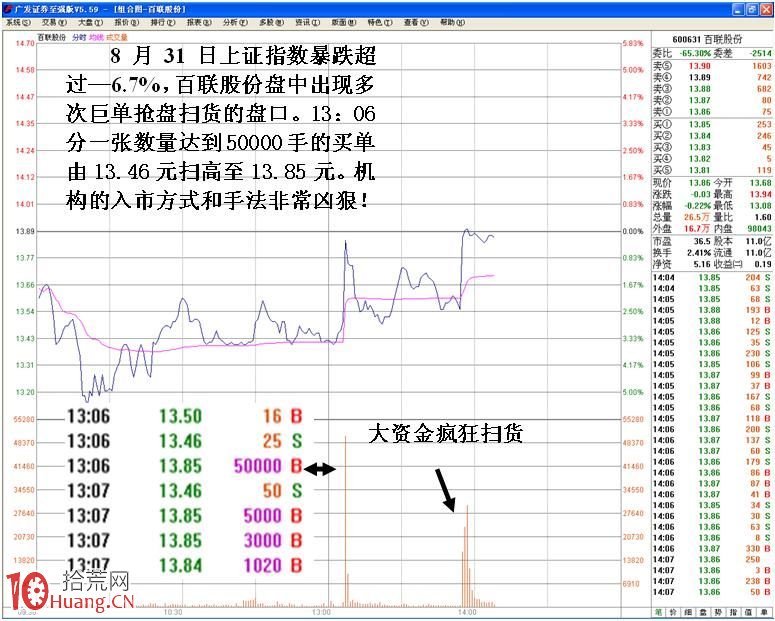This screenshot has height=621, width=775.
Task: Click the 14:00 time axis label
Action: (468, 612)
